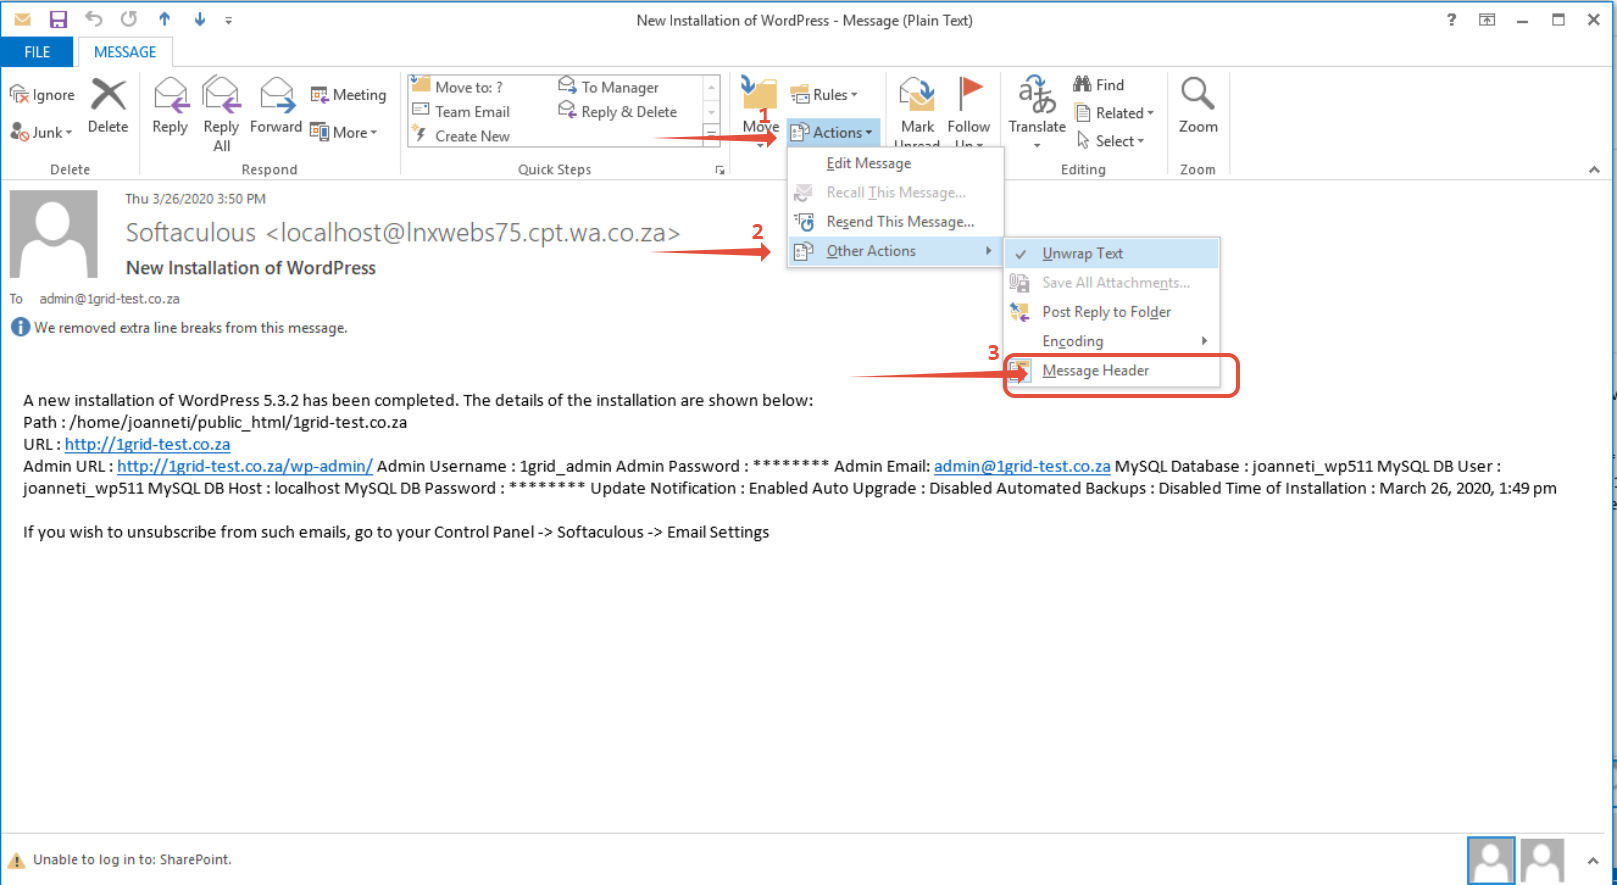Open Ribbon Display Options

tap(1487, 19)
